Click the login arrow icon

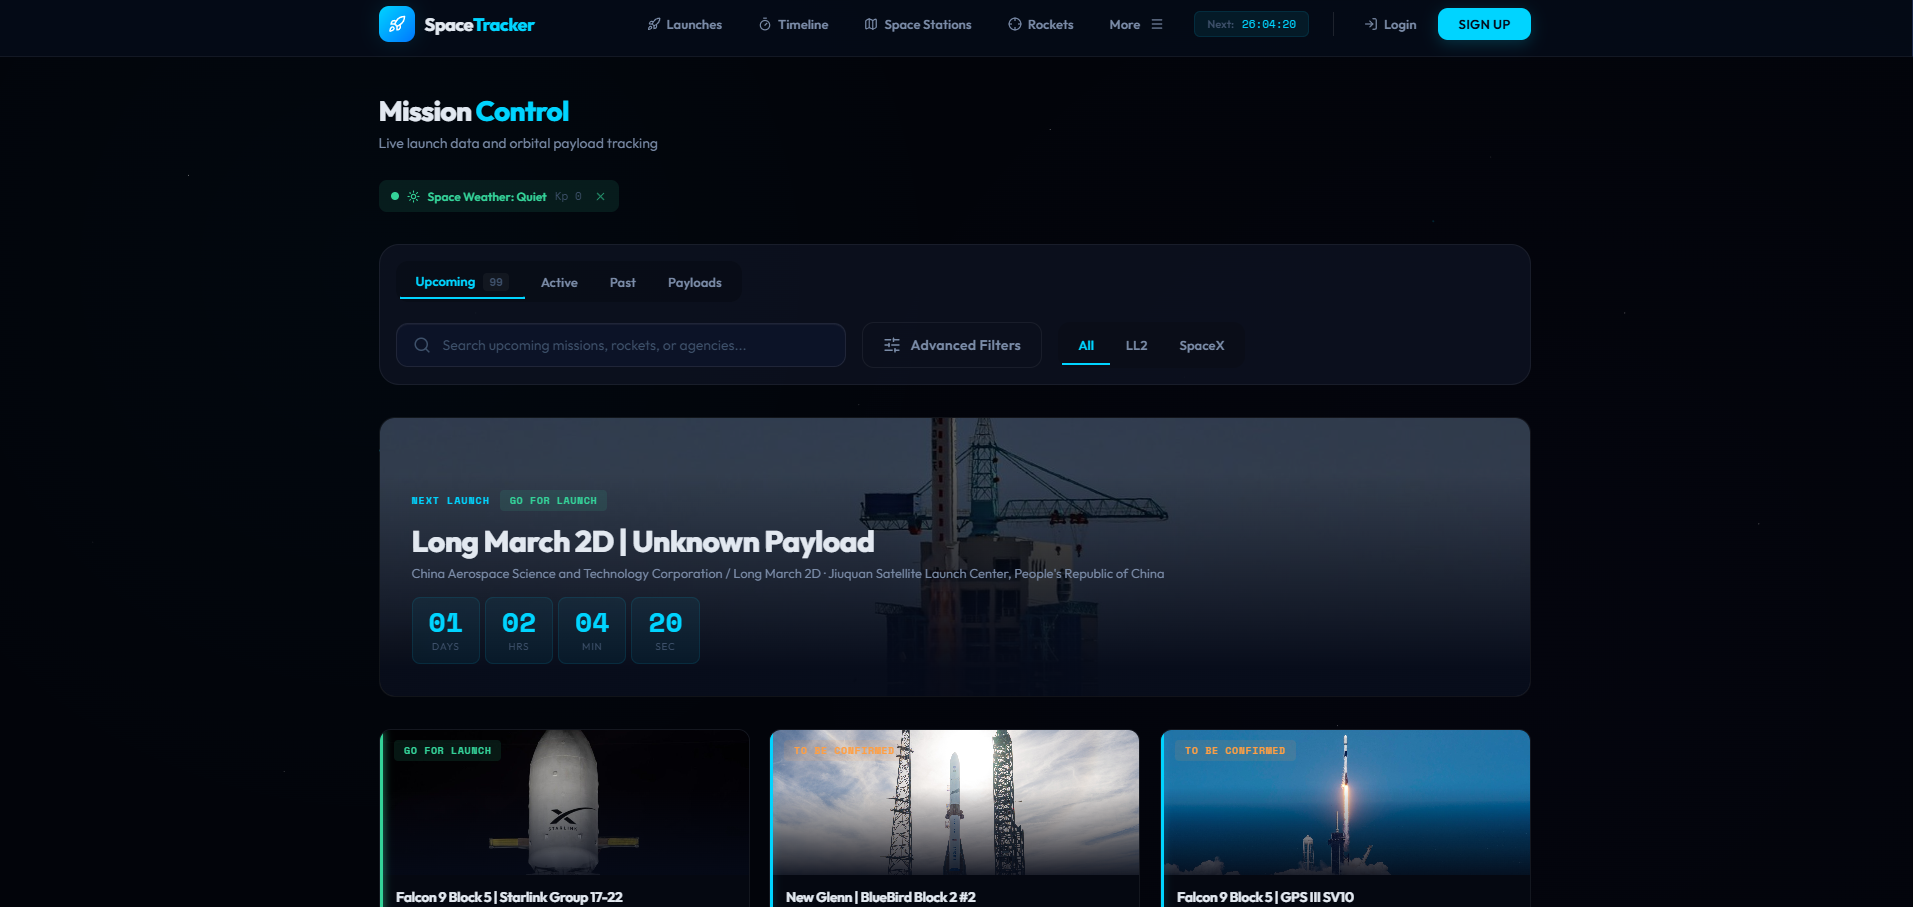pos(1371,24)
